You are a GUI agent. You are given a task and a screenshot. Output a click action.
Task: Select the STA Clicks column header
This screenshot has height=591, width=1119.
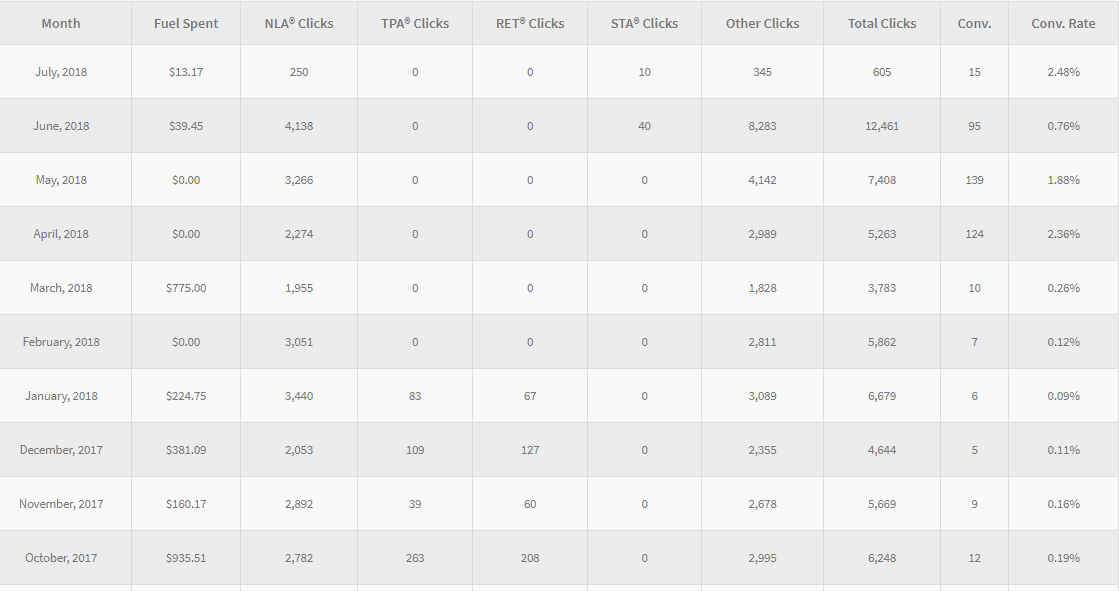point(644,24)
